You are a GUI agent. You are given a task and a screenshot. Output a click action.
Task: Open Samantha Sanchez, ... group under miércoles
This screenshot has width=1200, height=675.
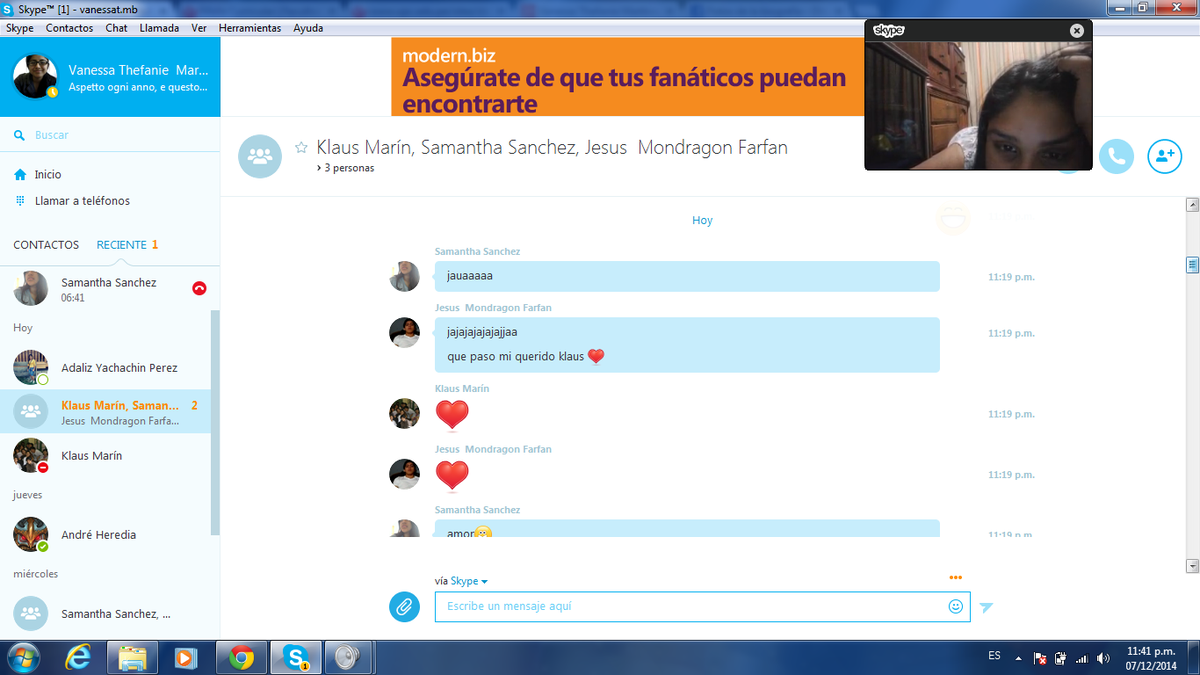(105, 613)
